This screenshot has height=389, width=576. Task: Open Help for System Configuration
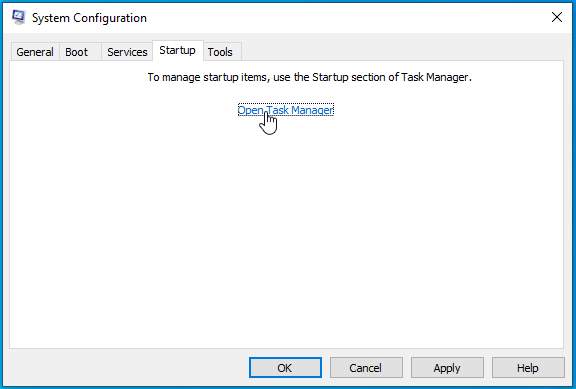(x=528, y=368)
